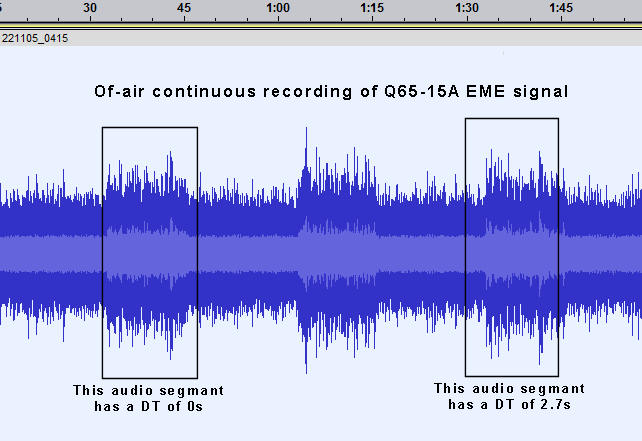Click the caption 'has a DT of 2.7s'
Viewport: 642px width, 441px height.
click(x=509, y=405)
